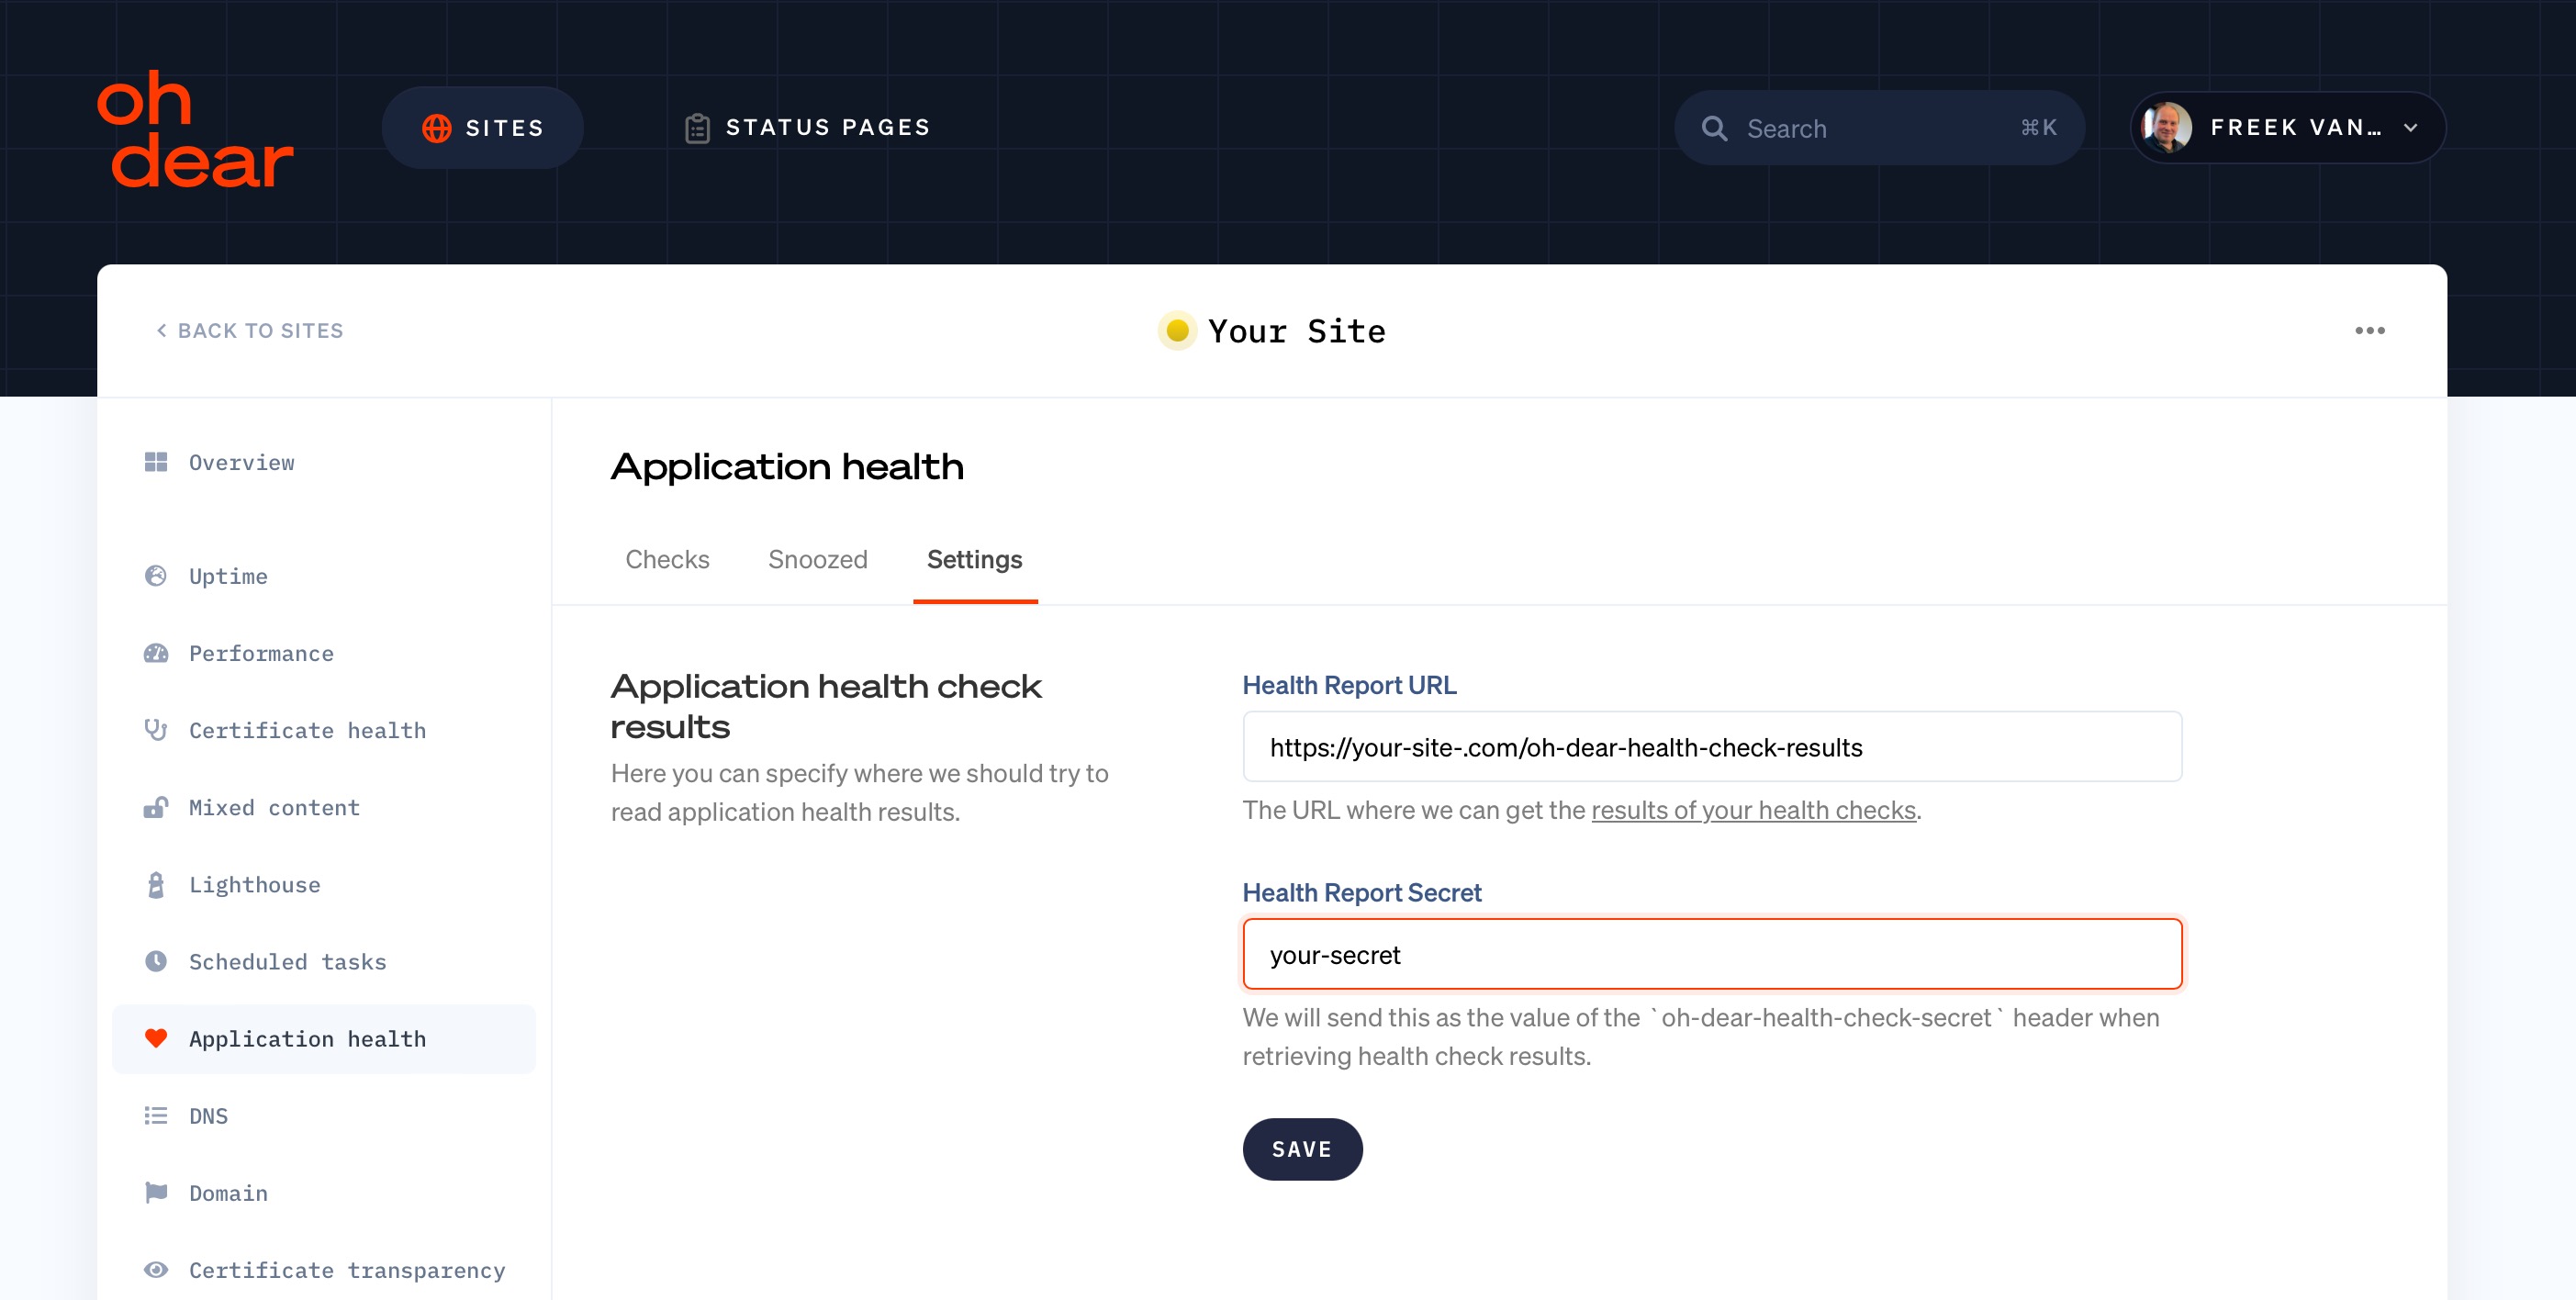Click the Mixed content unlocked padlock icon
The height and width of the screenshot is (1300, 2576).
pyautogui.click(x=156, y=807)
